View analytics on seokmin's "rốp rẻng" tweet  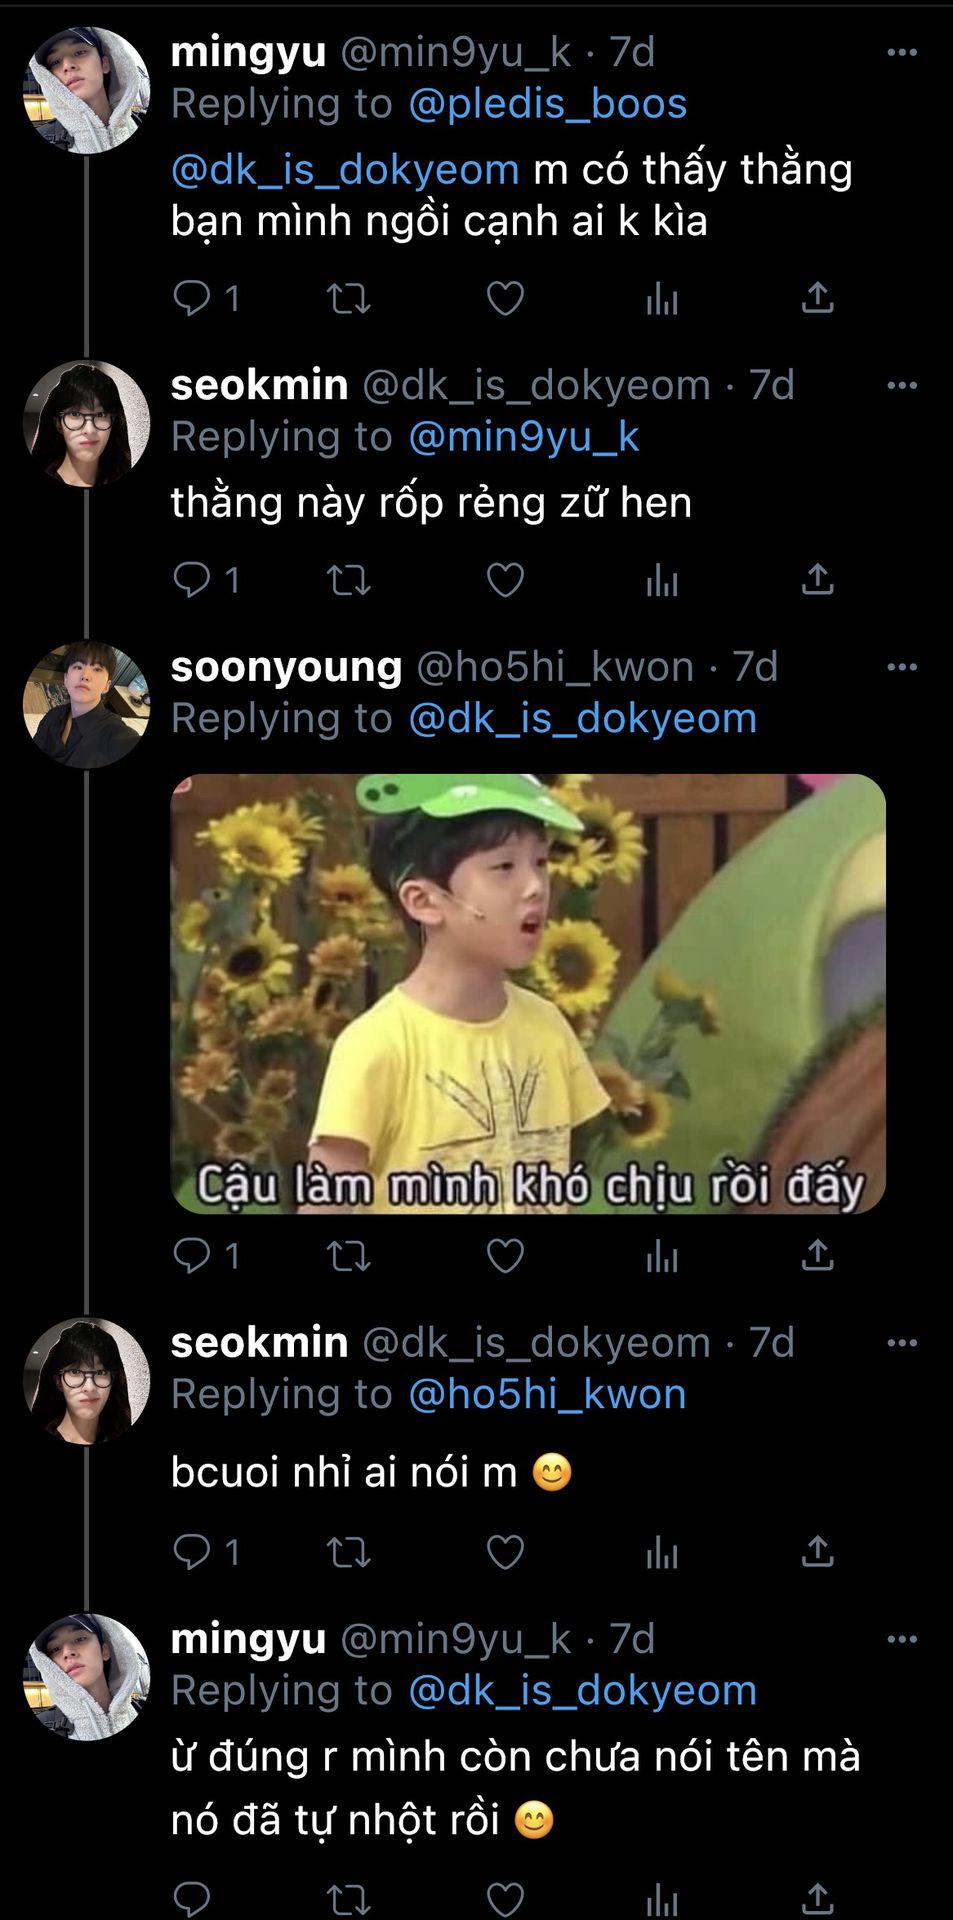click(x=661, y=580)
